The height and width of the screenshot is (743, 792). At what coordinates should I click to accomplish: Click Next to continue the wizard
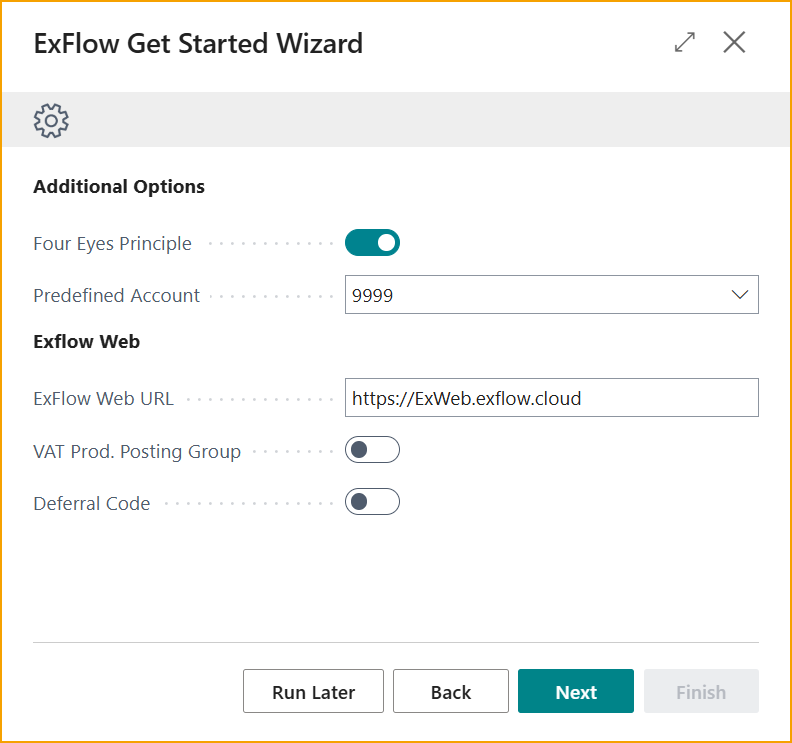click(576, 692)
